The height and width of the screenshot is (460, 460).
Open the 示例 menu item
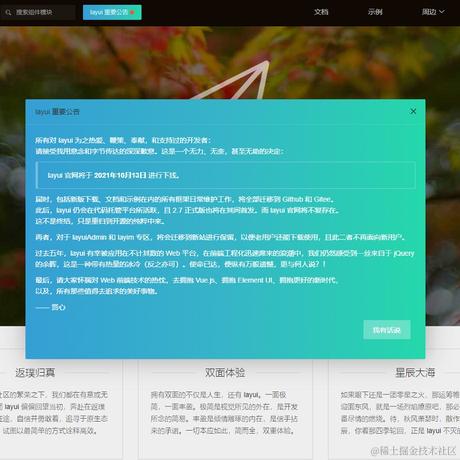375,12
